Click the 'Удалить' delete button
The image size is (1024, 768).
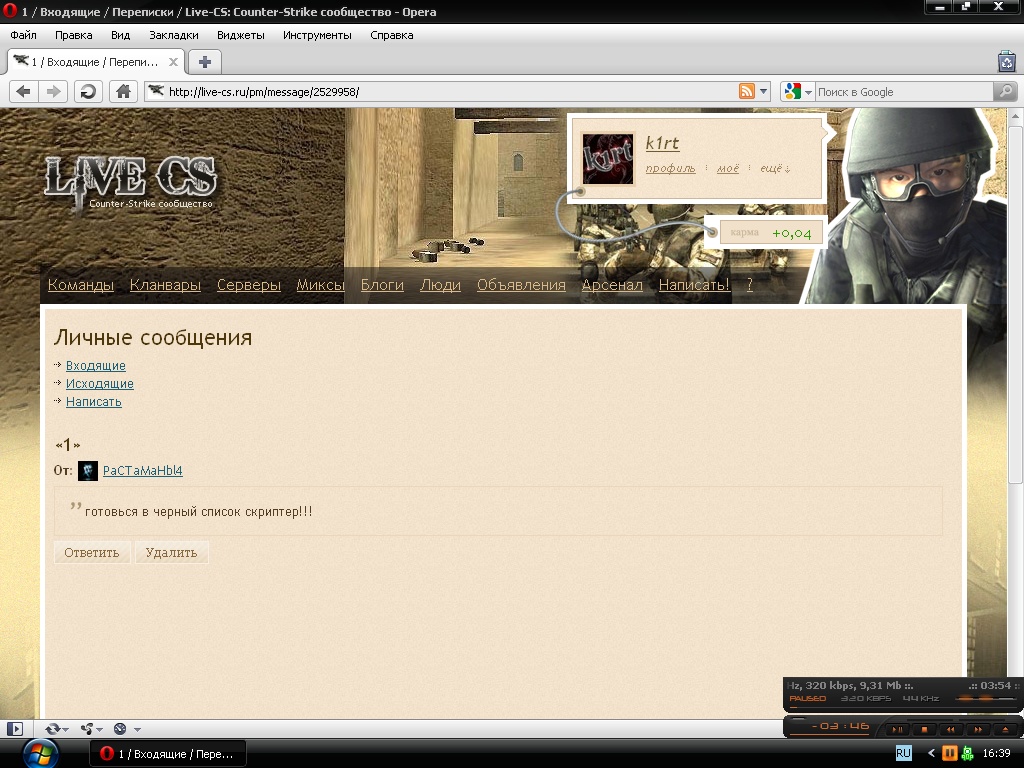point(171,552)
